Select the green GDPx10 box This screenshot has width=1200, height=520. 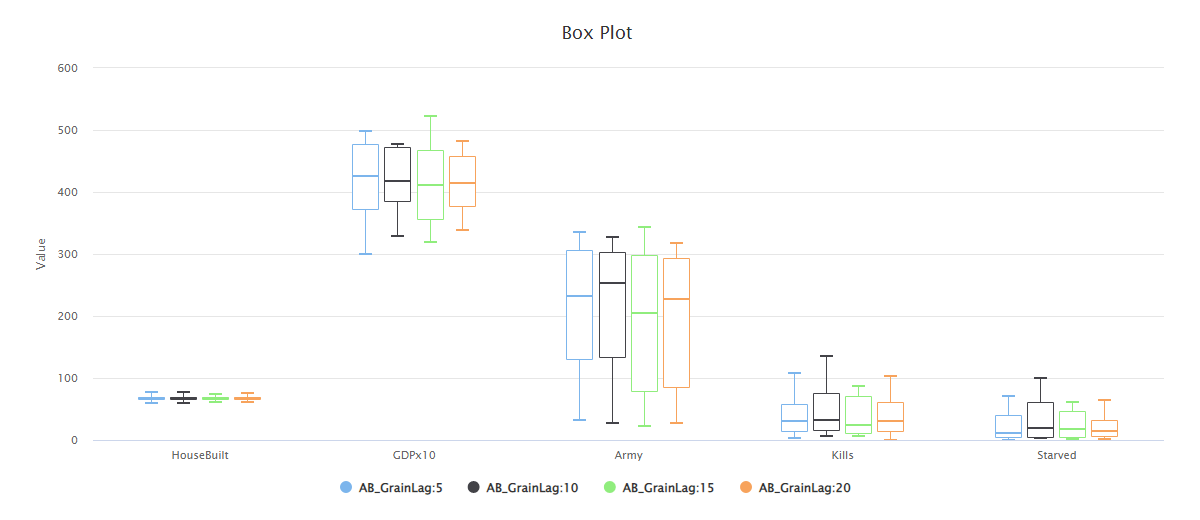click(430, 185)
